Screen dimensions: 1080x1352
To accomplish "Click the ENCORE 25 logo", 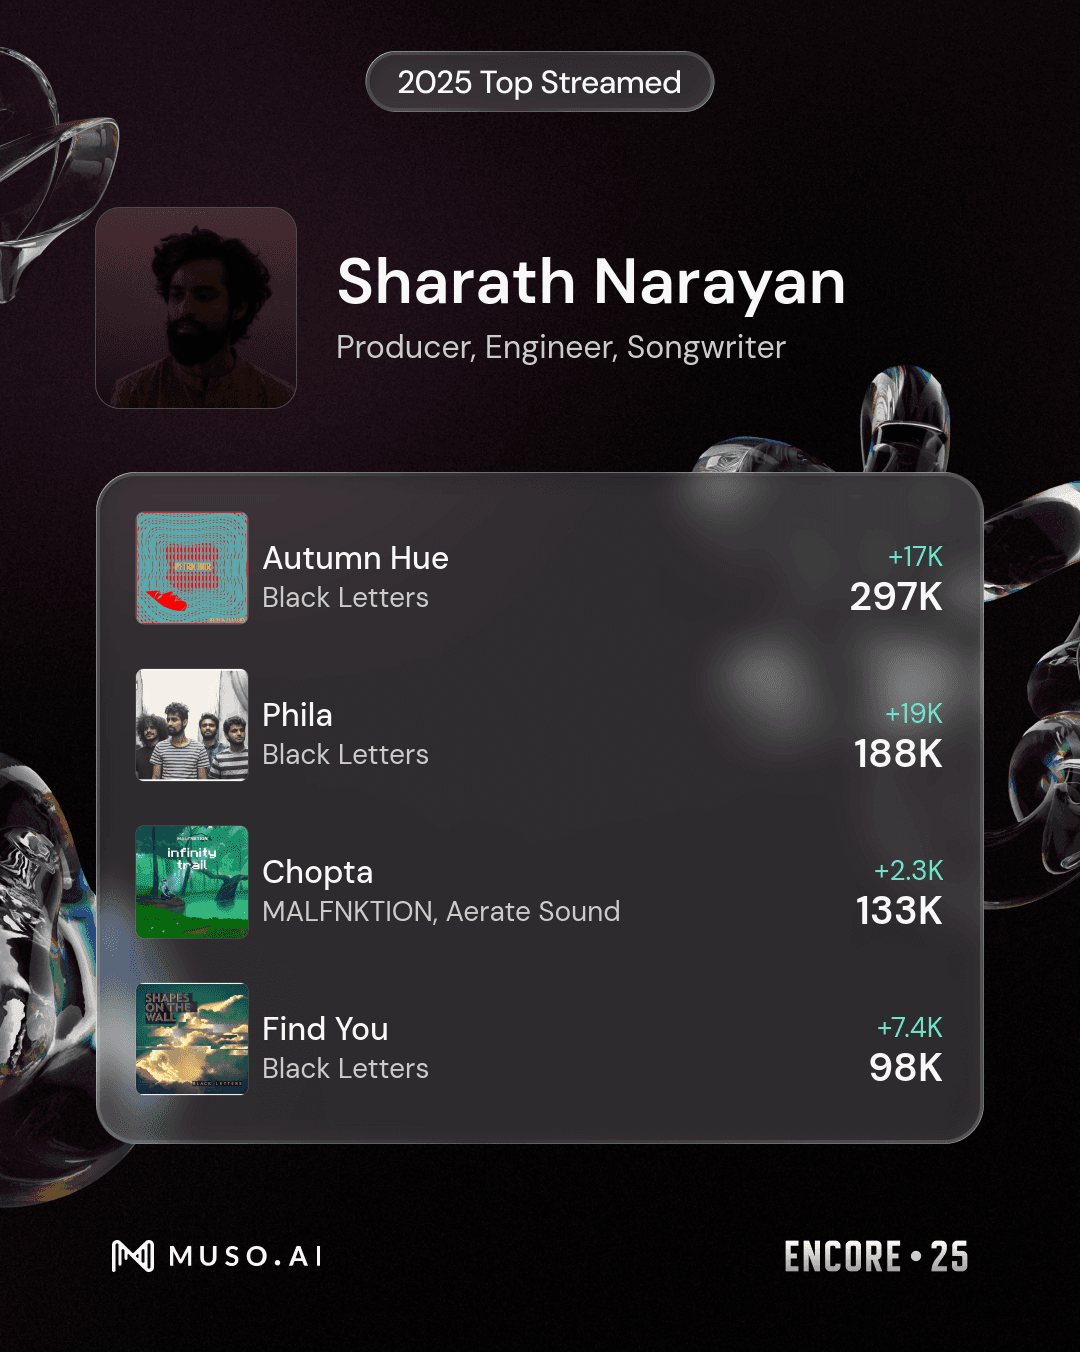I will pyautogui.click(x=876, y=1257).
